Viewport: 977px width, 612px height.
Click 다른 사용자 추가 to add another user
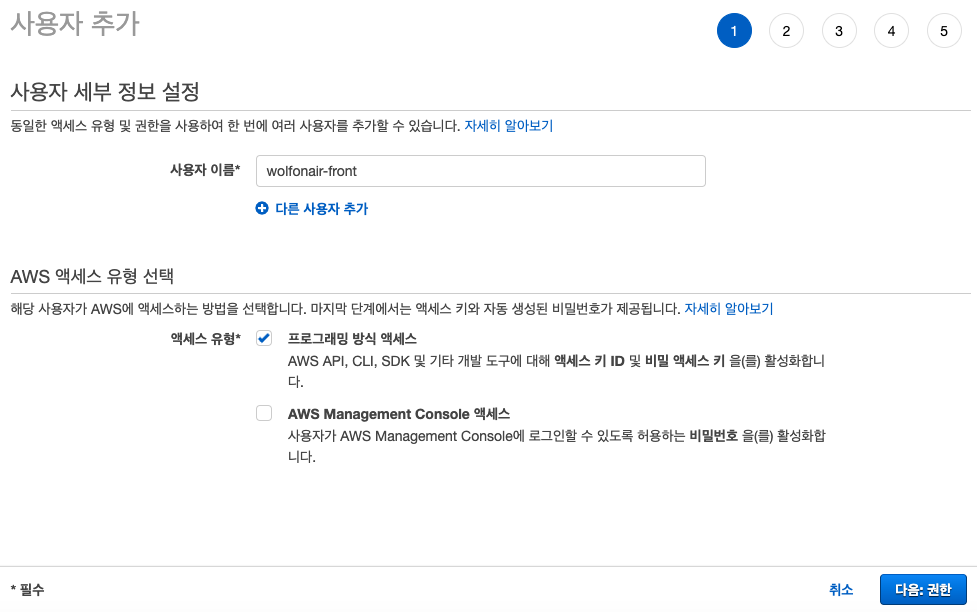[x=323, y=206]
